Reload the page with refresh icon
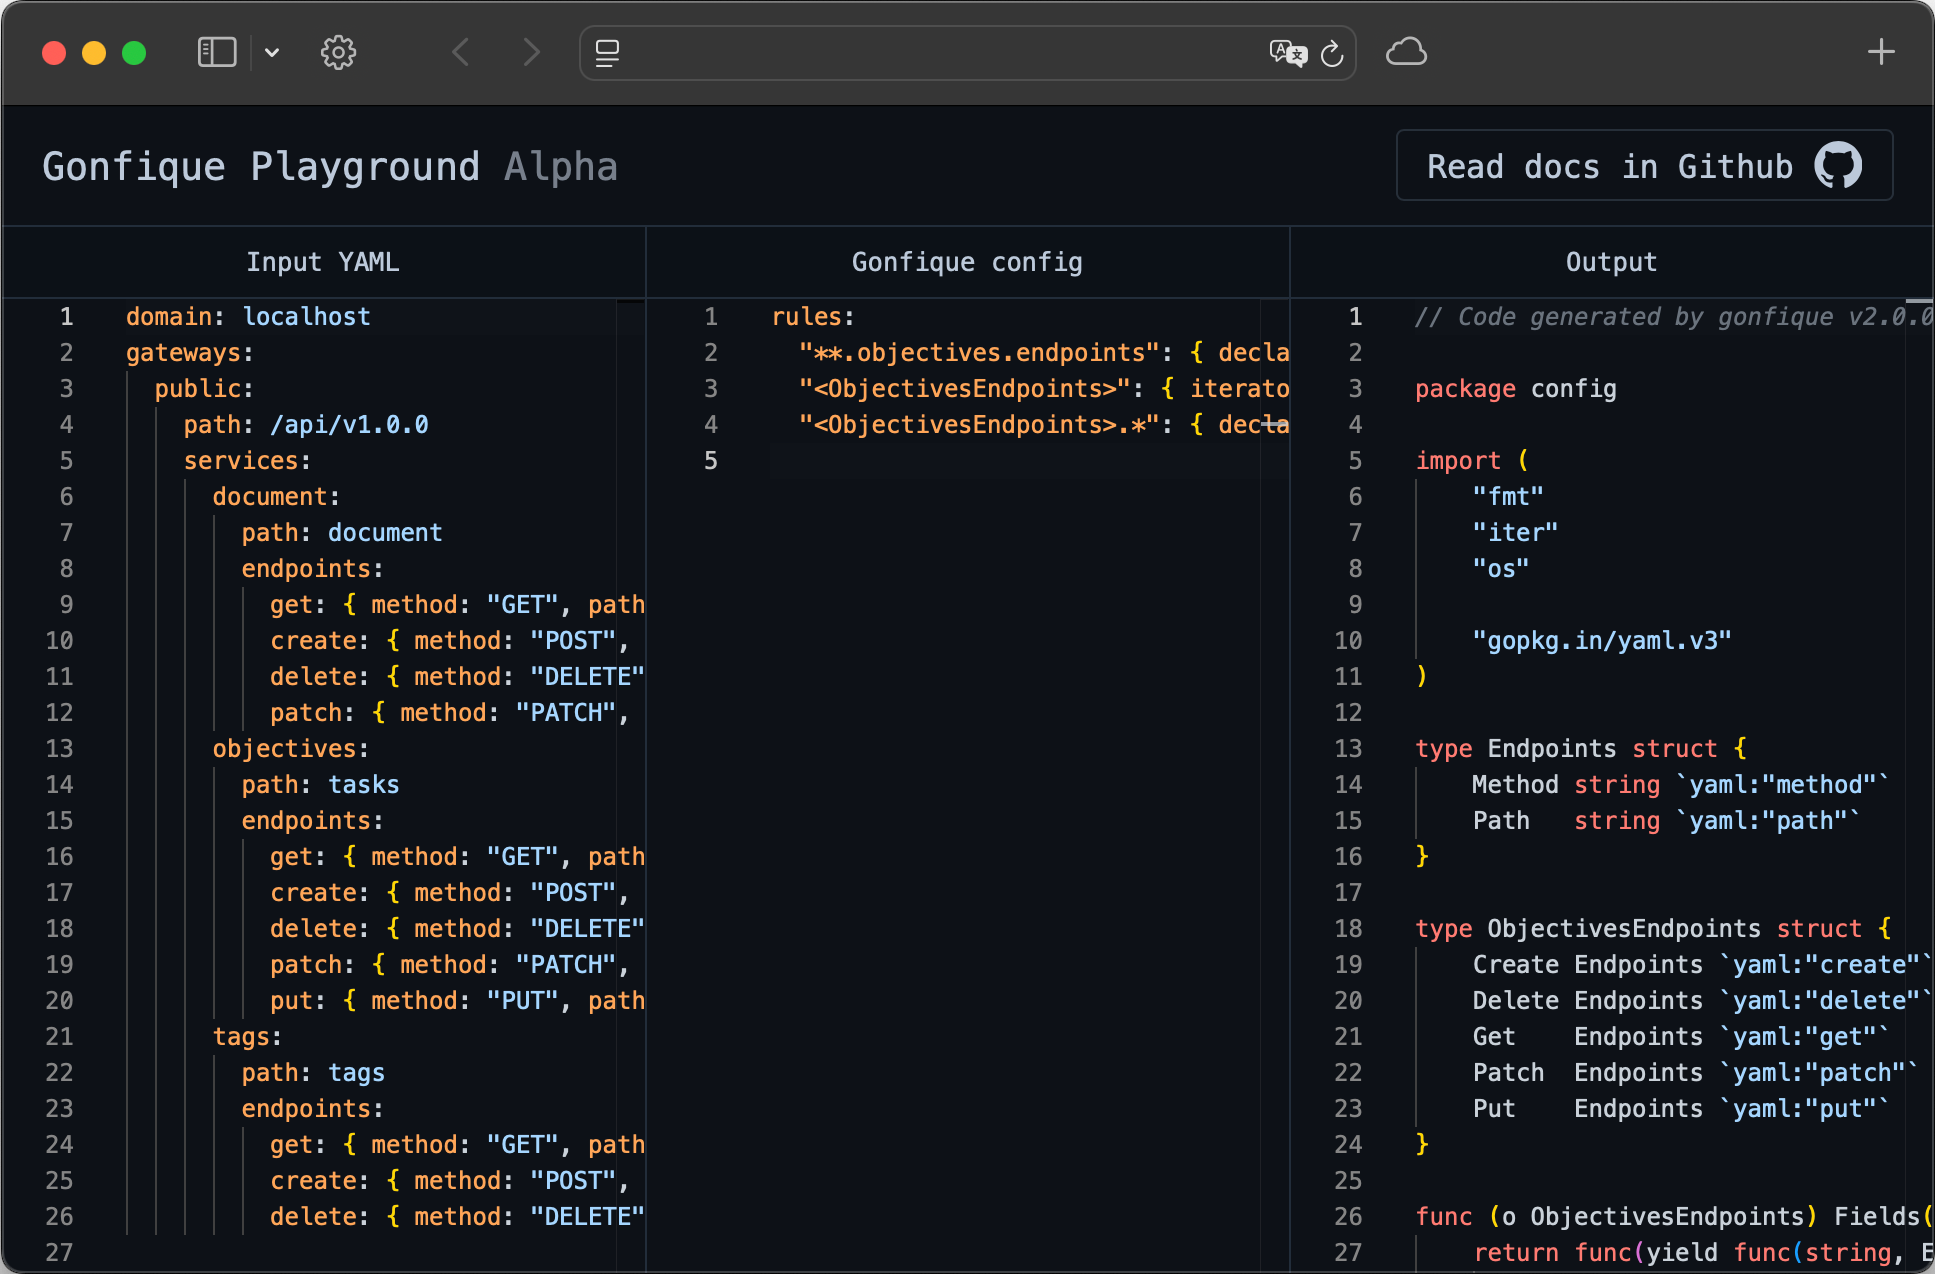1935x1274 pixels. point(1332,53)
